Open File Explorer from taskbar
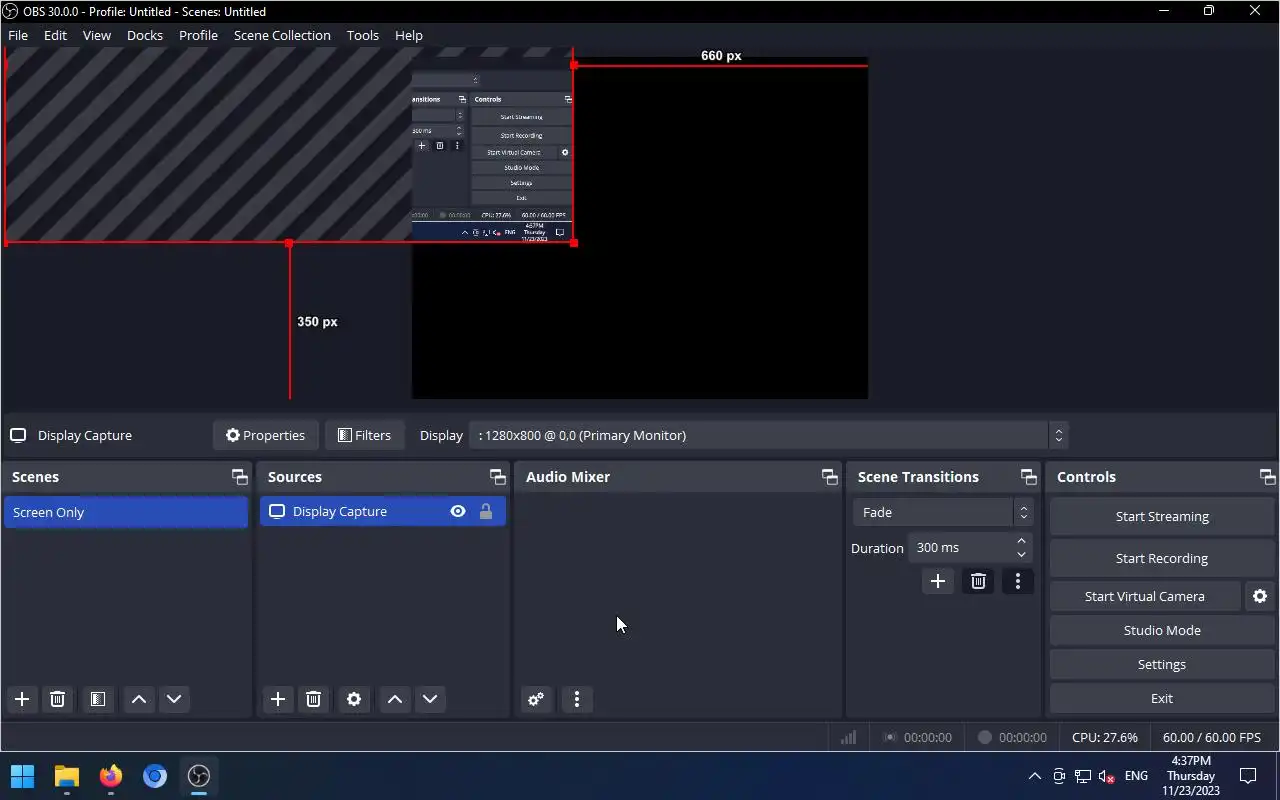 [67, 776]
